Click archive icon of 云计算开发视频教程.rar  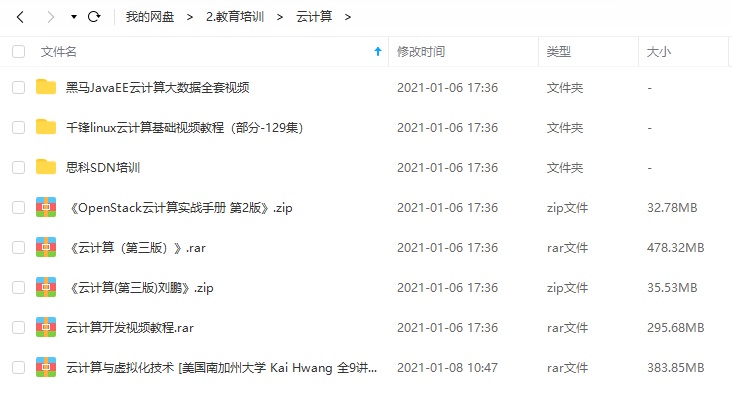pyautogui.click(x=46, y=327)
